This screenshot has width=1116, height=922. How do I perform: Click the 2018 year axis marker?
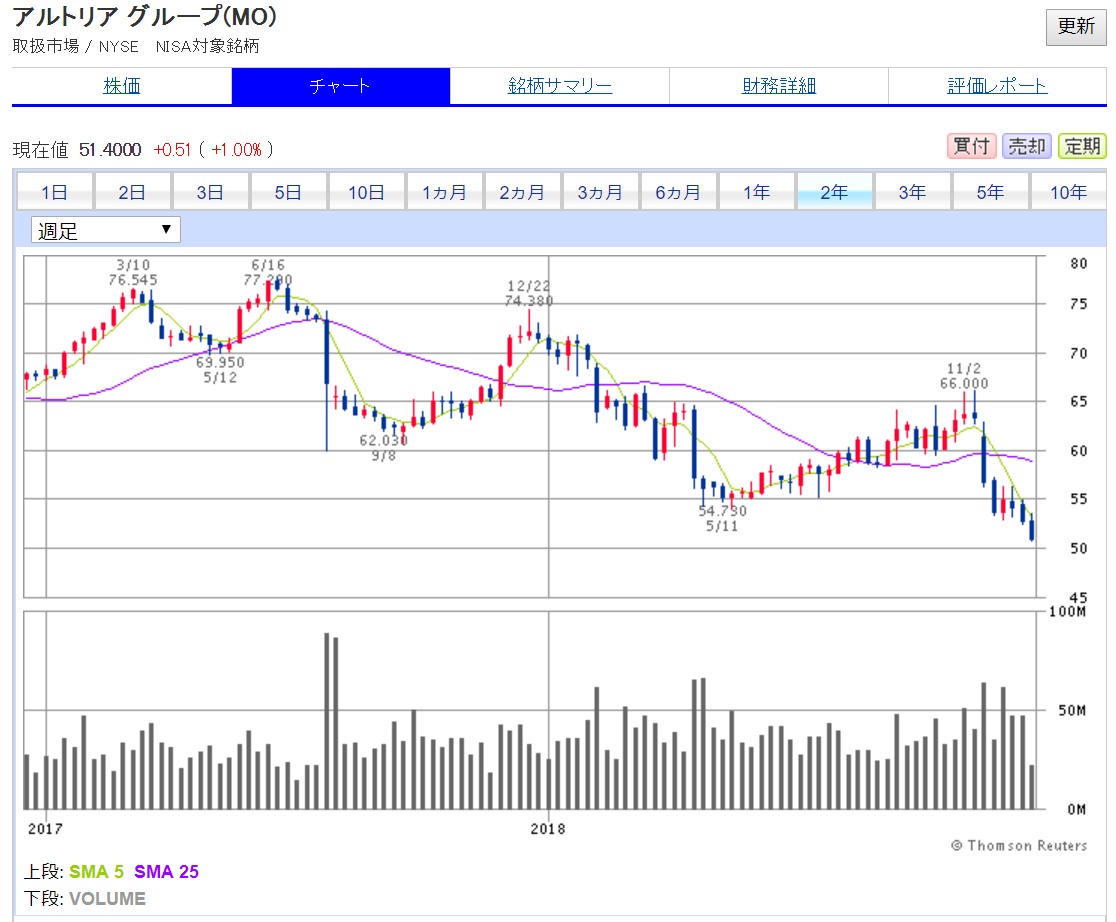[x=548, y=829]
